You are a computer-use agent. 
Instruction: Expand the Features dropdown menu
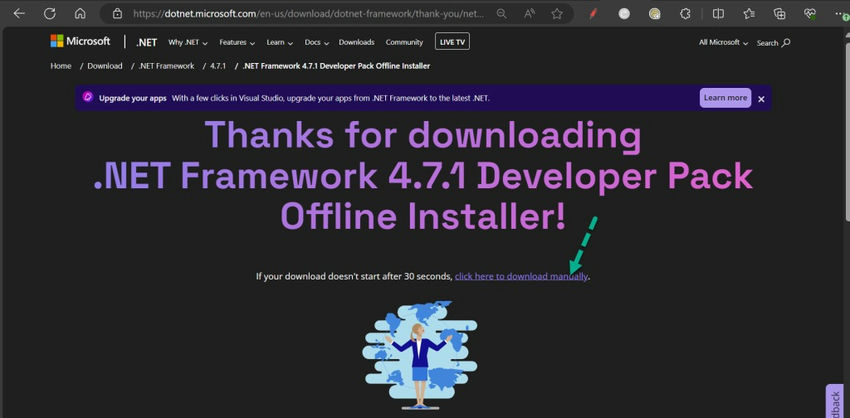(237, 42)
